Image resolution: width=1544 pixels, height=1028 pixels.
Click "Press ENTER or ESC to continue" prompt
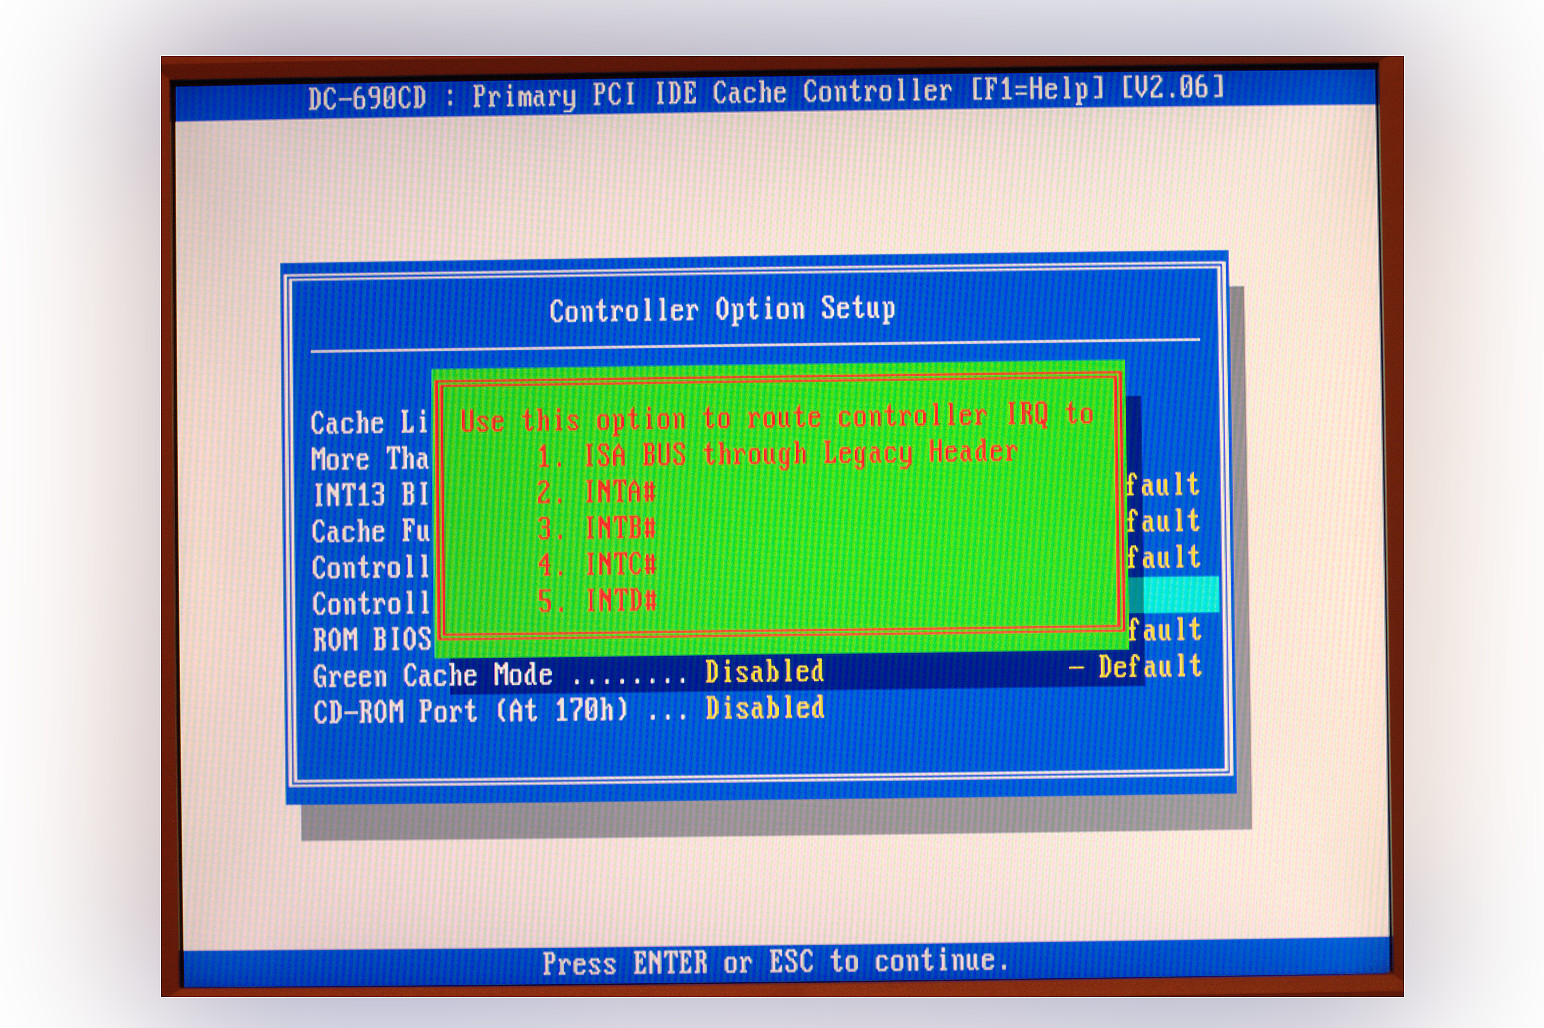pos(775,962)
